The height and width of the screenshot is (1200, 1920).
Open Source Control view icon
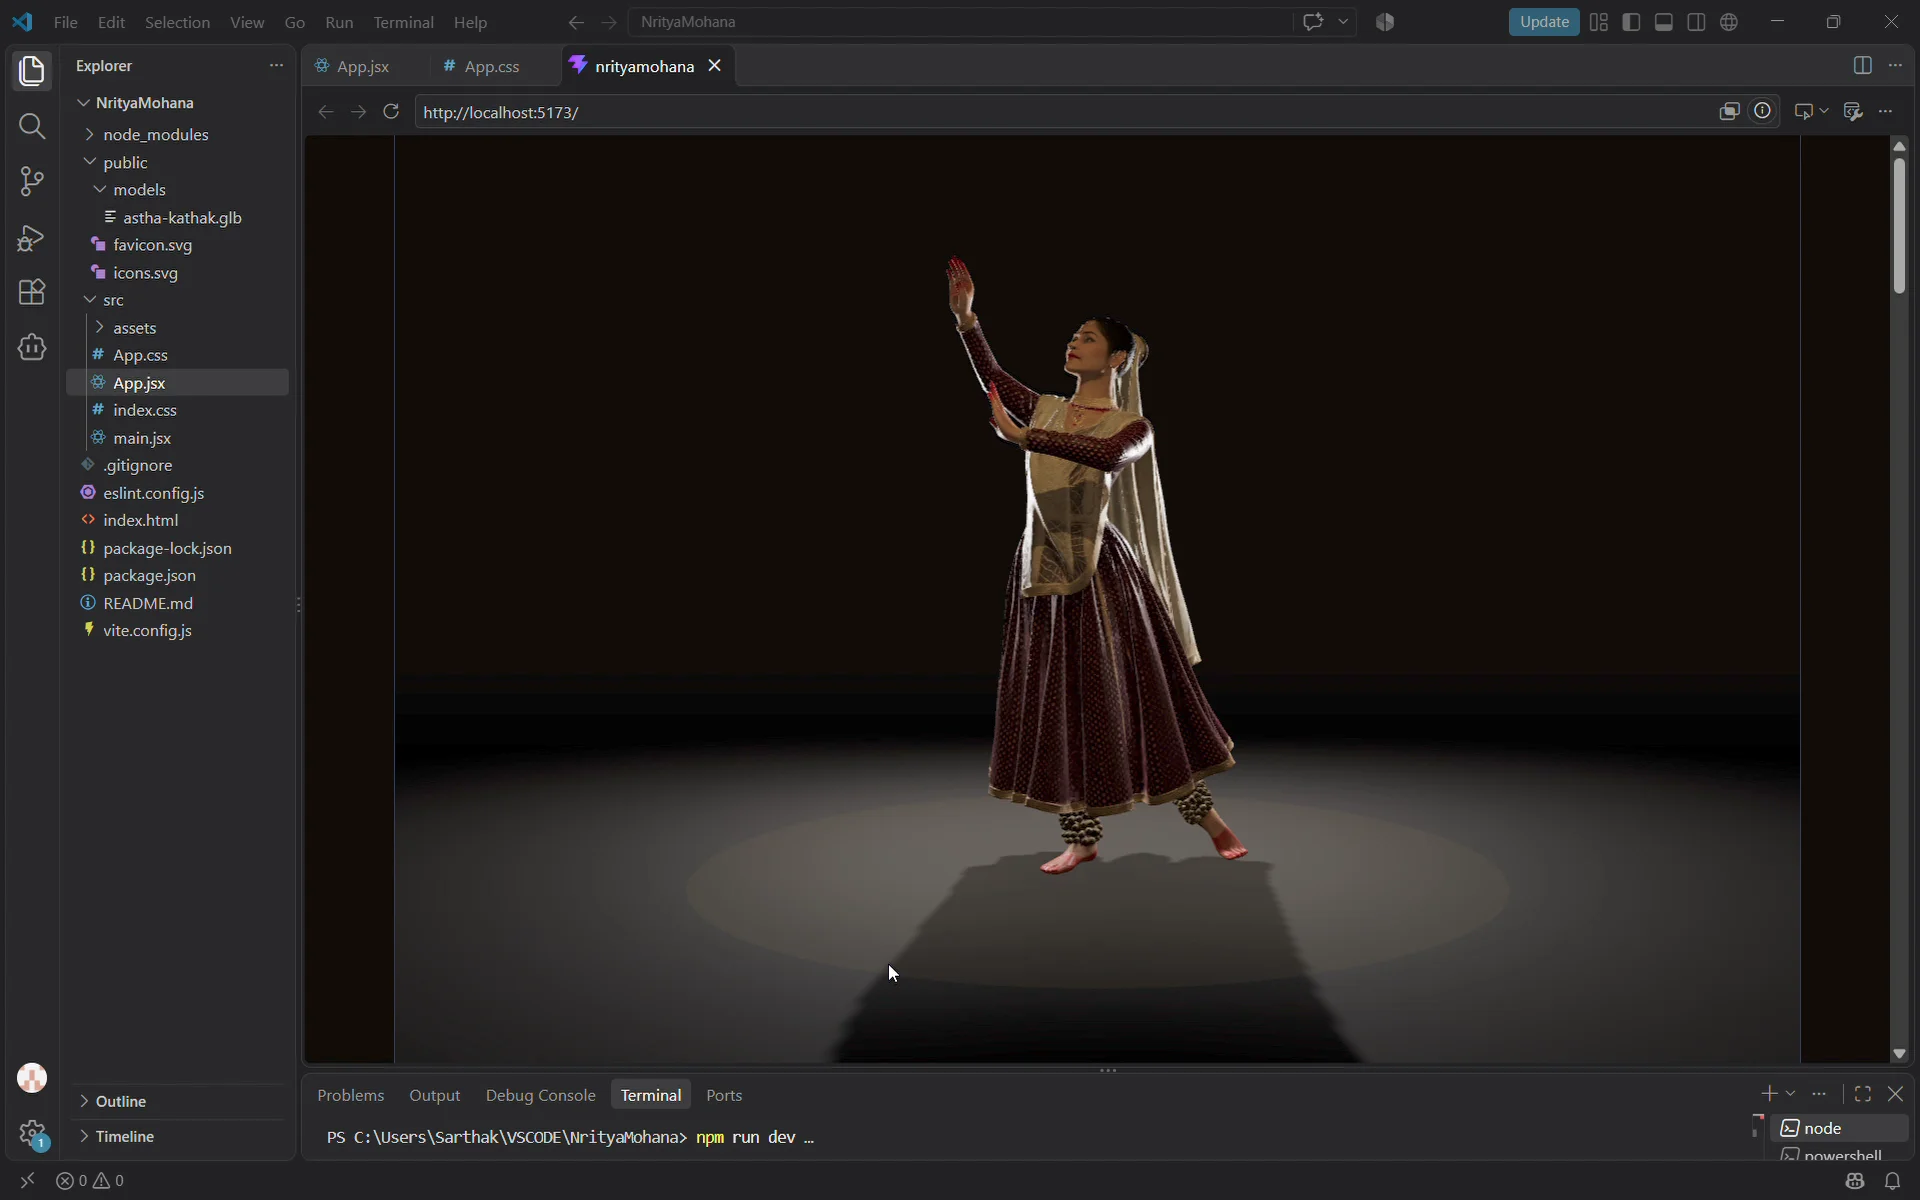coord(32,181)
